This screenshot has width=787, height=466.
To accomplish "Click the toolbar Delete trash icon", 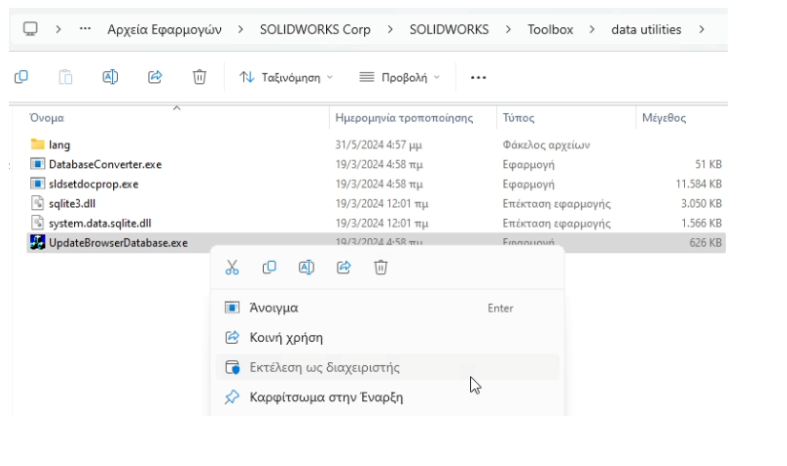I will (199, 77).
